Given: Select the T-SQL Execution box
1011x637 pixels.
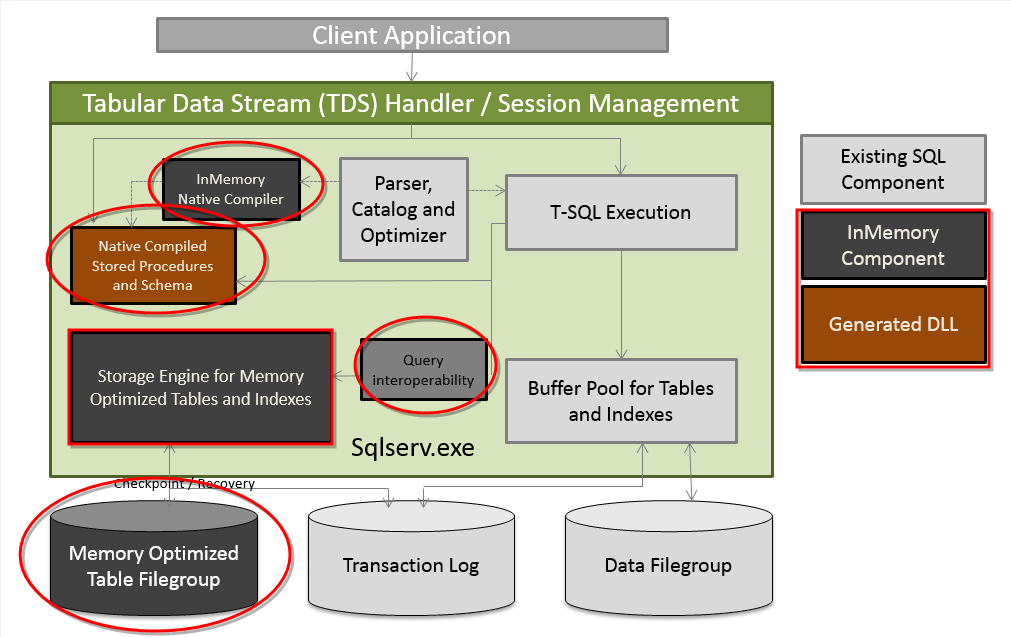Looking at the screenshot, I should click(622, 212).
